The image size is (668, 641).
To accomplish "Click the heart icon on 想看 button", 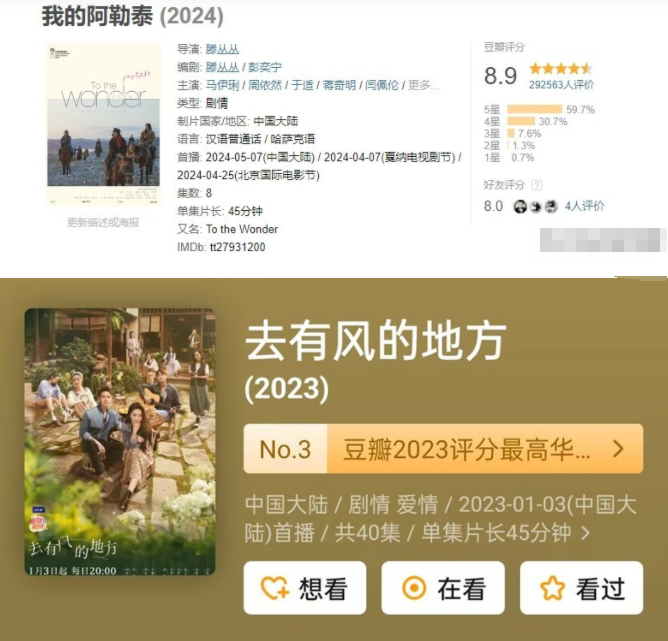I will tap(275, 588).
